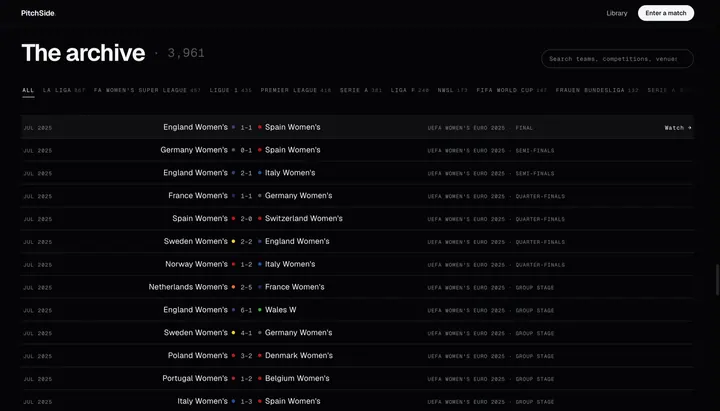Open the FIFA World Cup tab
This screenshot has width=720, height=411.
[x=512, y=90]
